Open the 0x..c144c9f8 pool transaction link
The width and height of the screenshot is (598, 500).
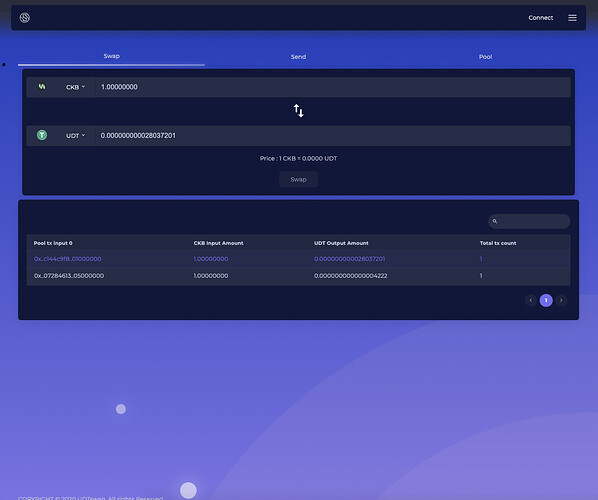pyautogui.click(x=68, y=259)
